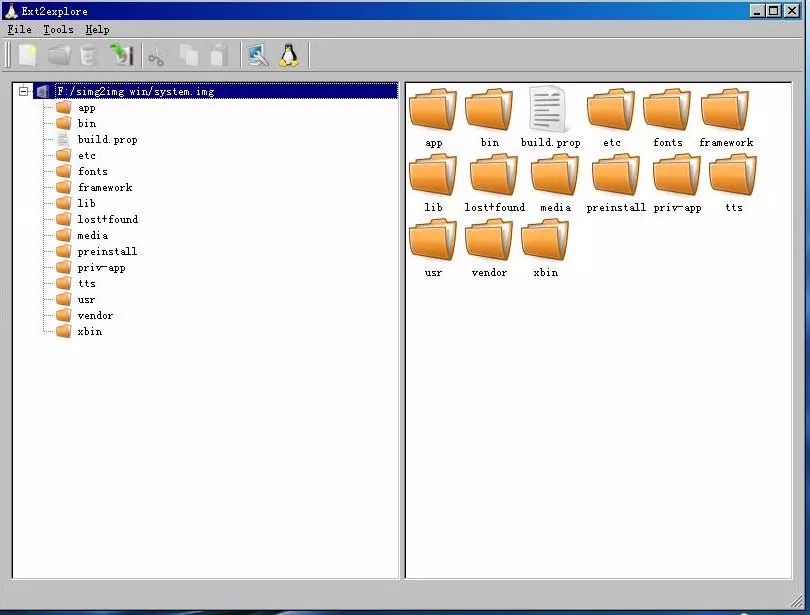Click the open folder toolbar icon
810x615 pixels.
[x=59, y=55]
